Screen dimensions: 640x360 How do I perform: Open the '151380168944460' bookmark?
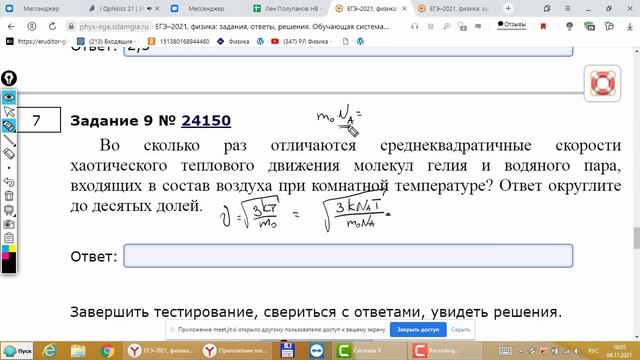pos(179,41)
